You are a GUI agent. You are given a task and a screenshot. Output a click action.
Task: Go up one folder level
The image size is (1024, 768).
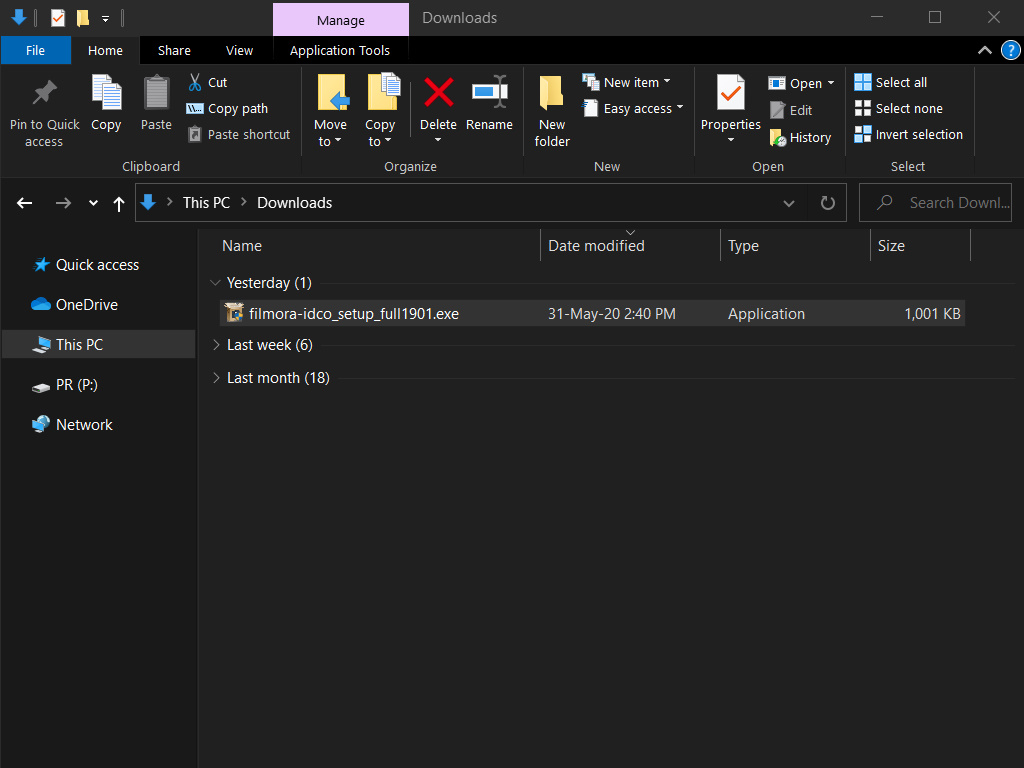[119, 204]
